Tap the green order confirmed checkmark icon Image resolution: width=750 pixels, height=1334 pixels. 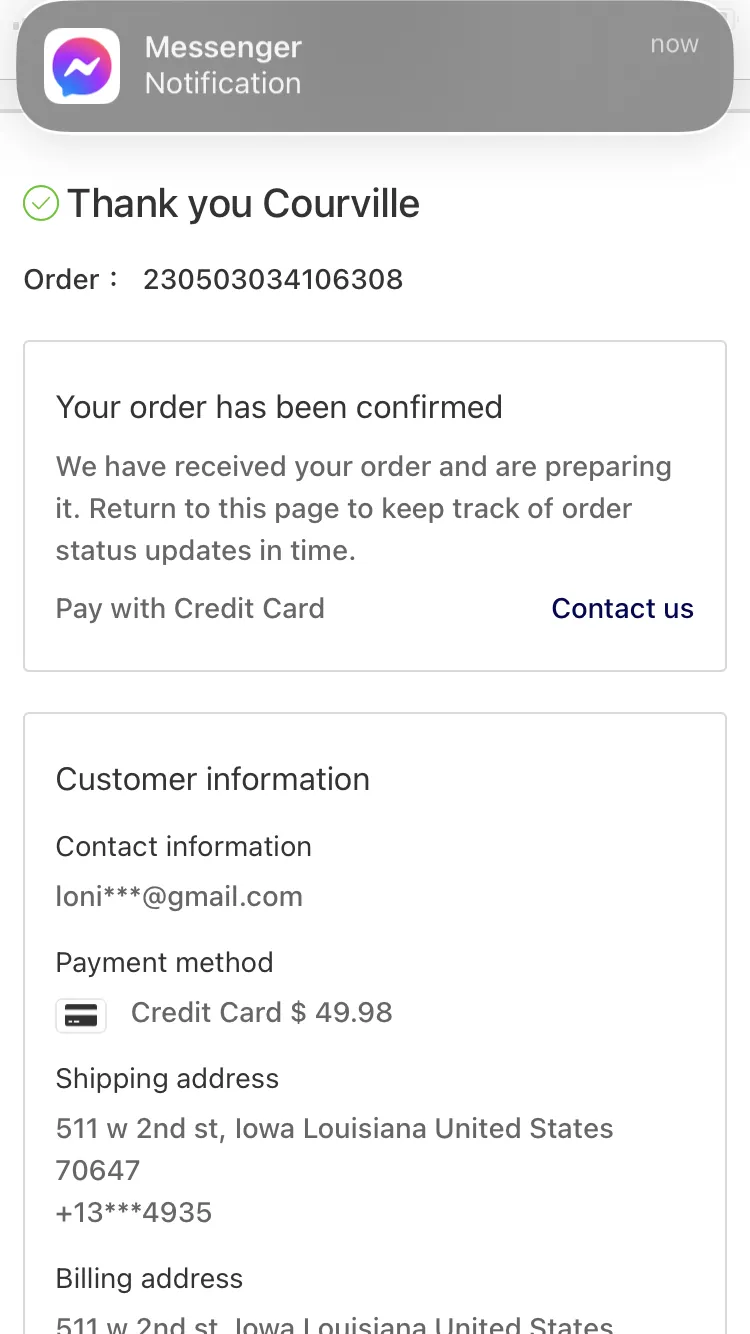coord(41,204)
